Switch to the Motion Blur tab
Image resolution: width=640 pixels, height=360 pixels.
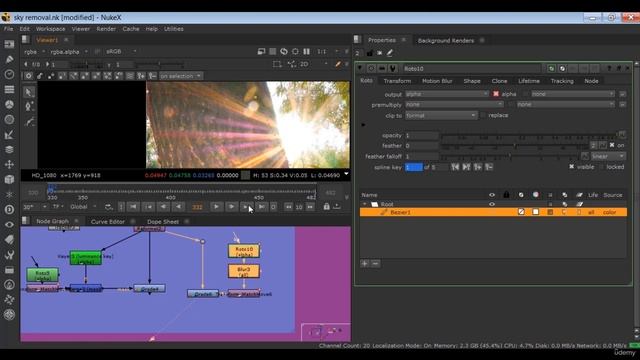click(x=437, y=81)
